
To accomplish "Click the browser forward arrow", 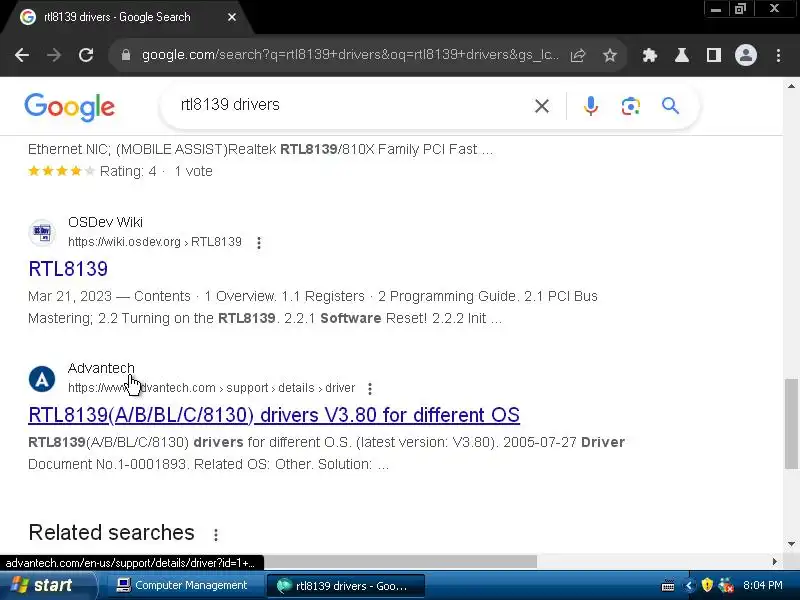I will [54, 55].
